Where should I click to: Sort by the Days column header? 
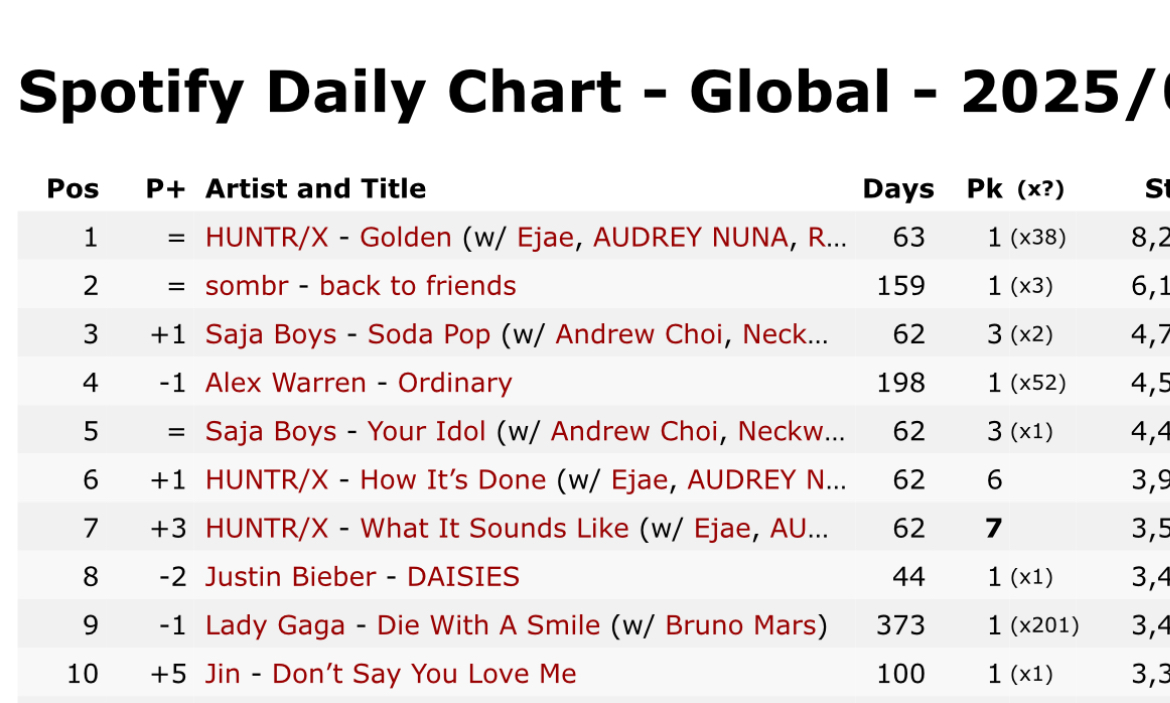[x=898, y=189]
